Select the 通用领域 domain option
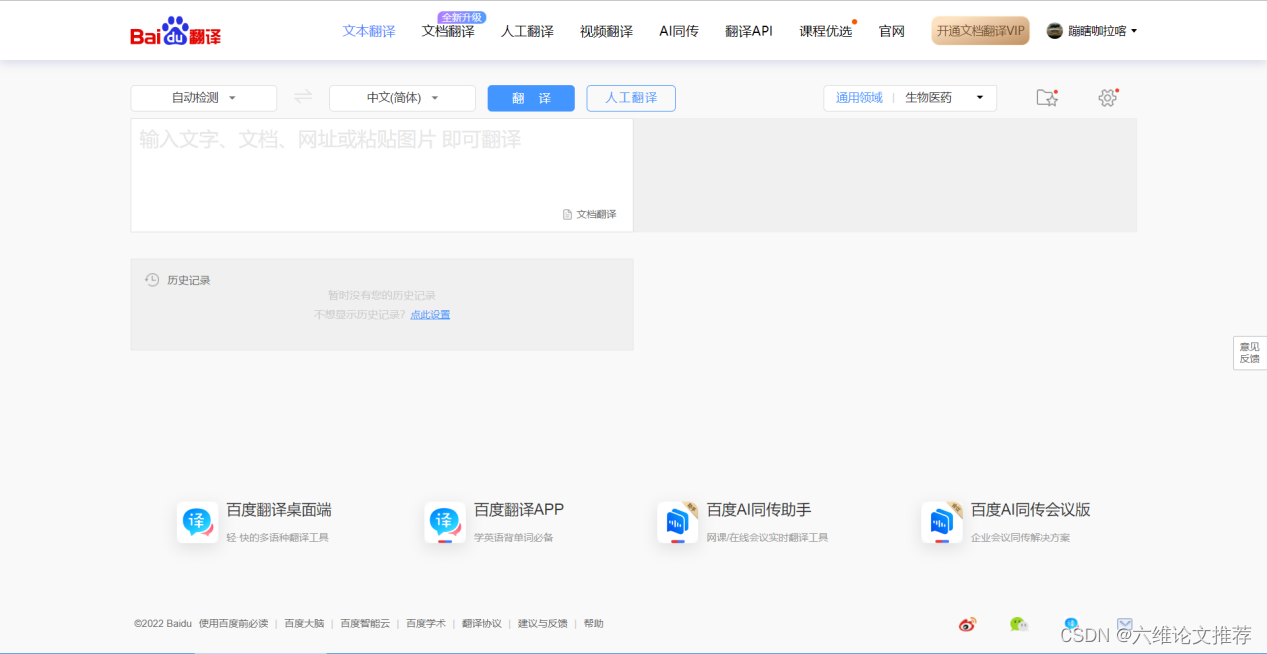This screenshot has height=654, width=1267. (859, 98)
